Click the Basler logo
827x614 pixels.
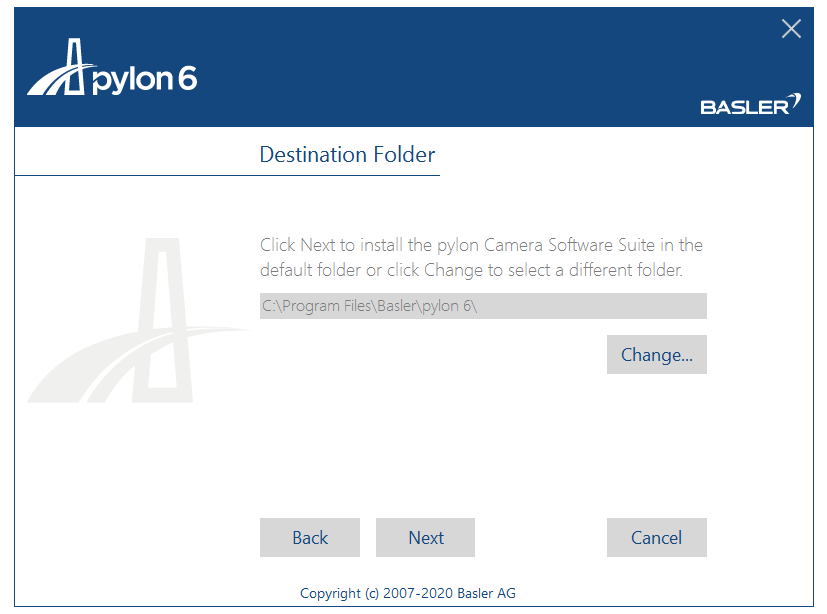tap(744, 105)
